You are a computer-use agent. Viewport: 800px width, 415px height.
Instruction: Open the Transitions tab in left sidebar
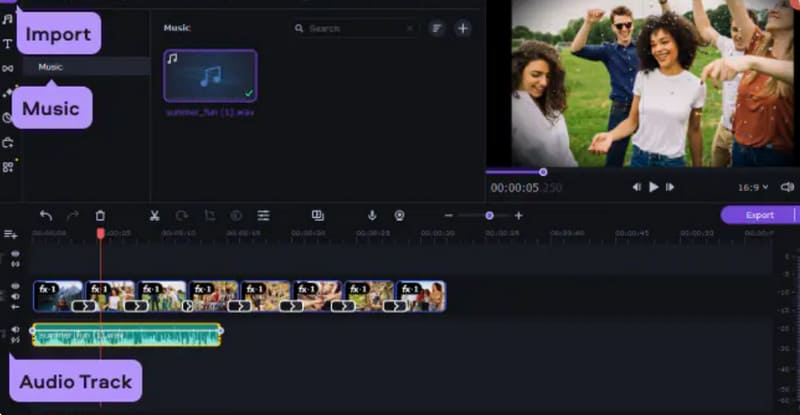[x=8, y=68]
